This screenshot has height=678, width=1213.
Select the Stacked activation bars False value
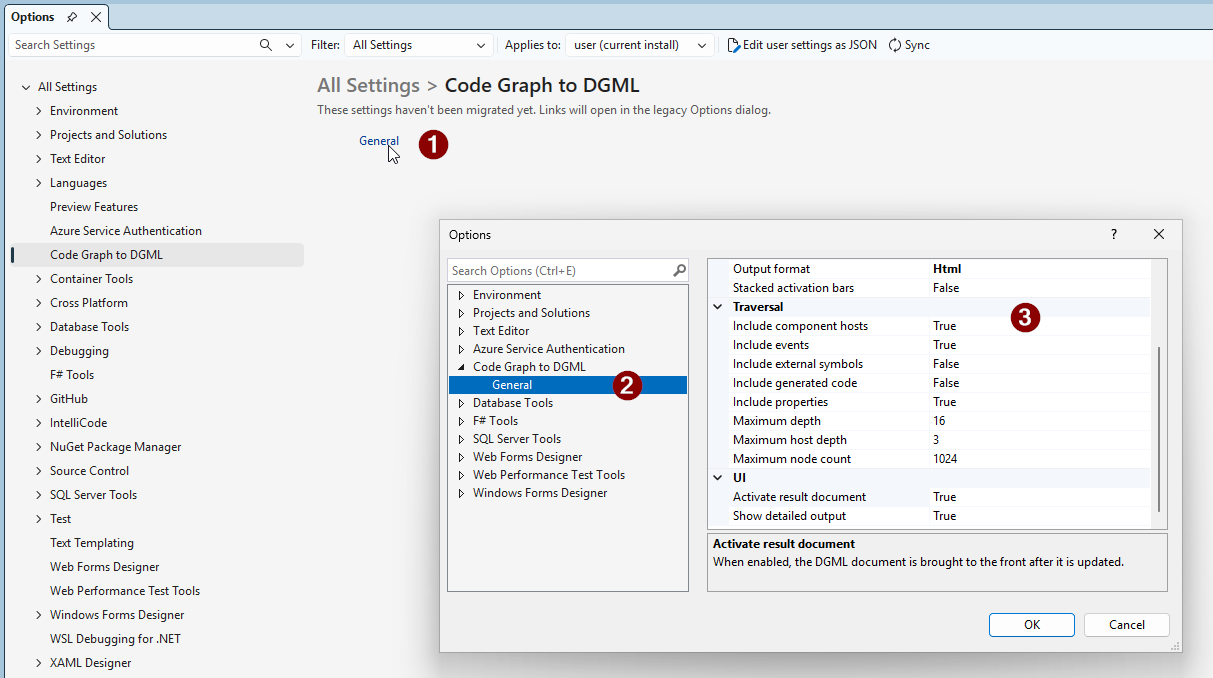pos(946,288)
